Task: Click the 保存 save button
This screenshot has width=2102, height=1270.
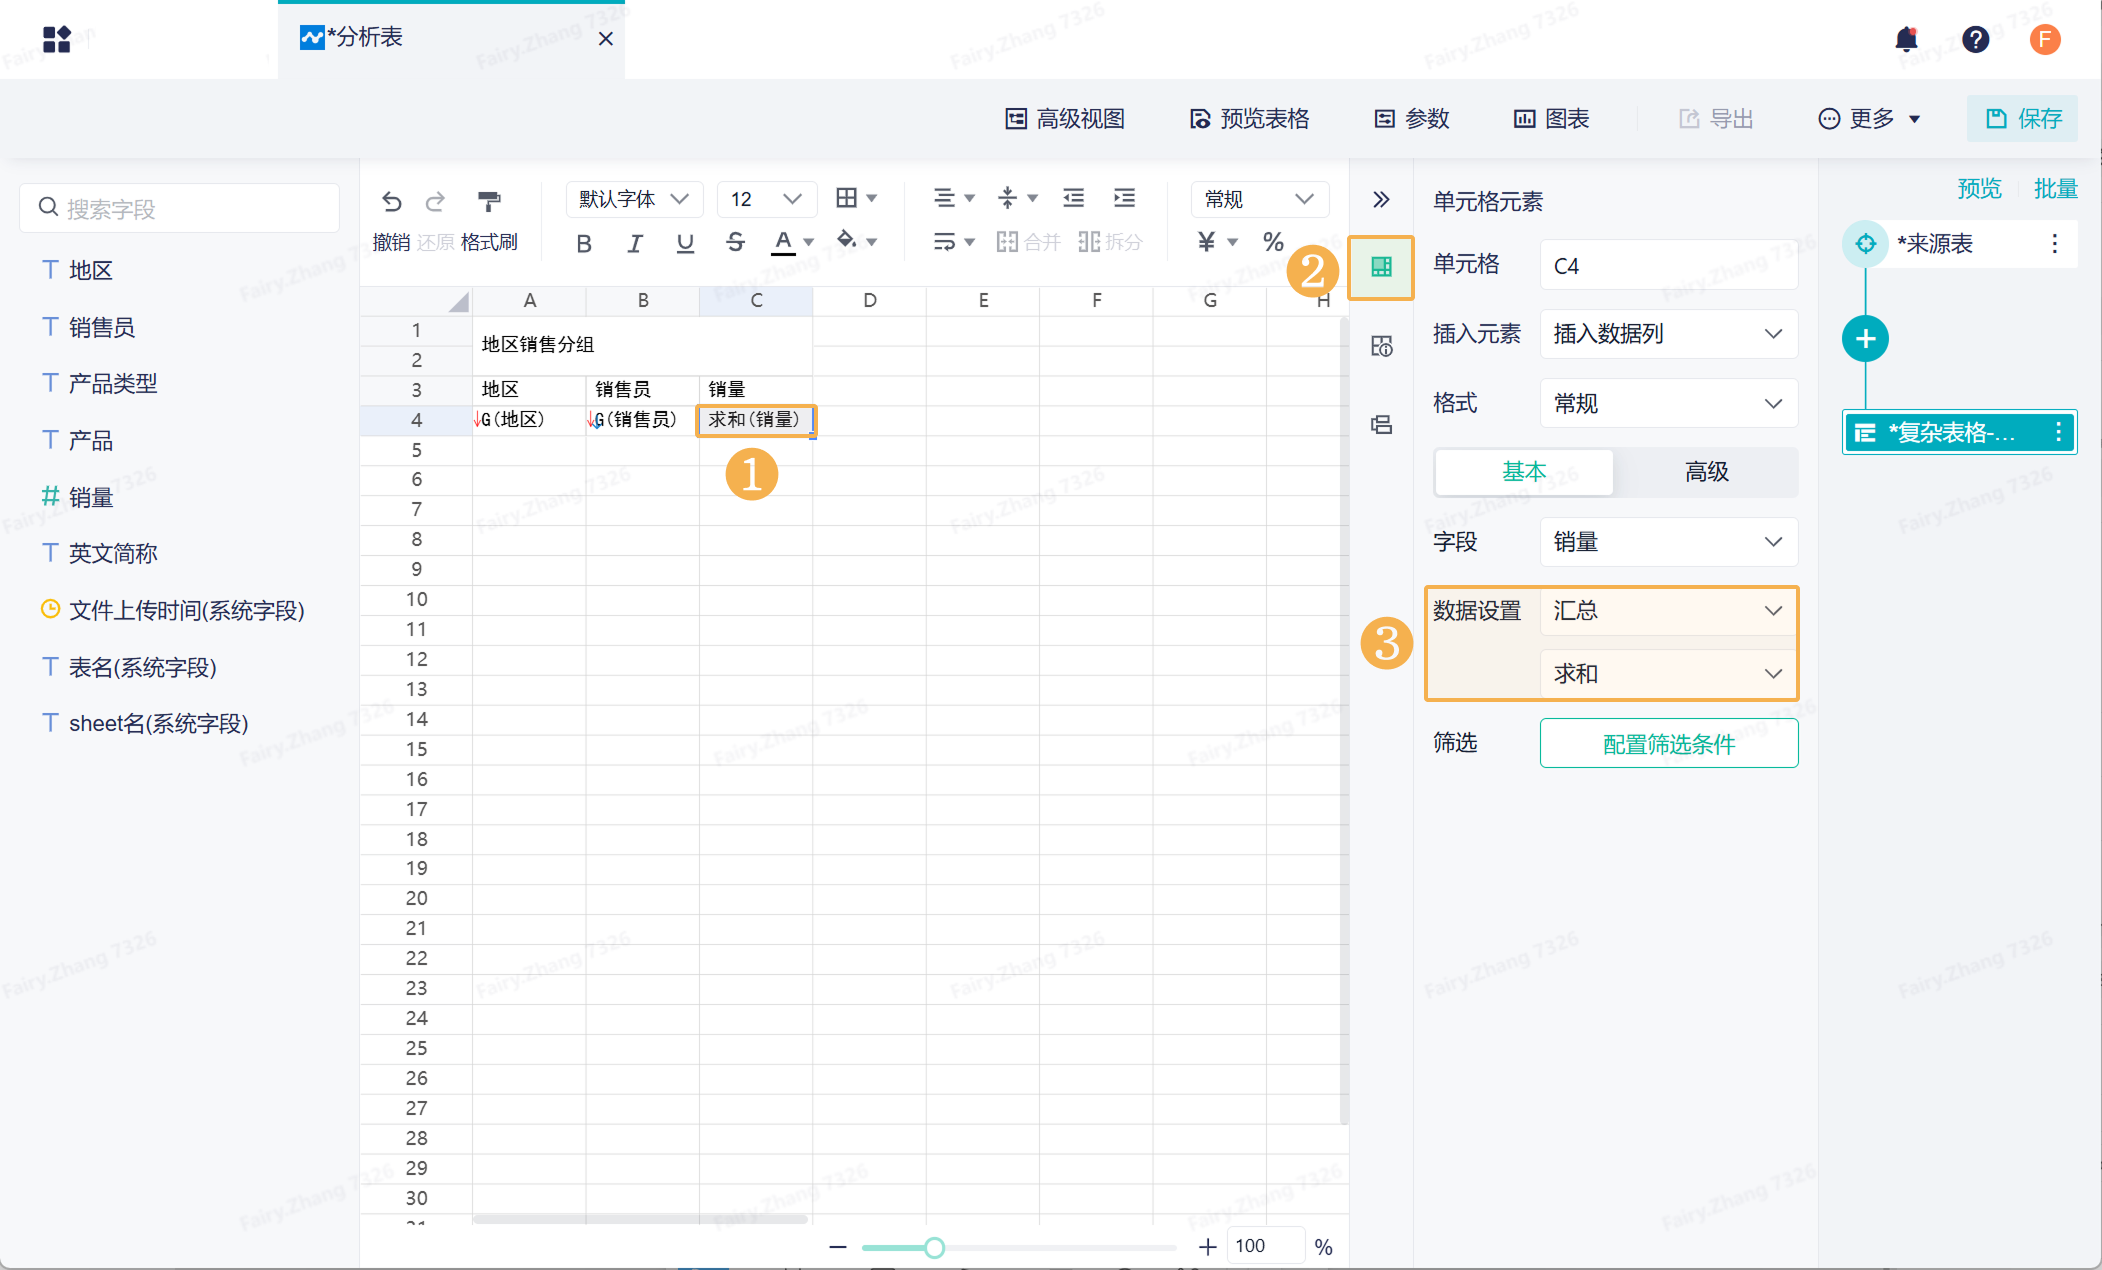Action: pos(2023,119)
